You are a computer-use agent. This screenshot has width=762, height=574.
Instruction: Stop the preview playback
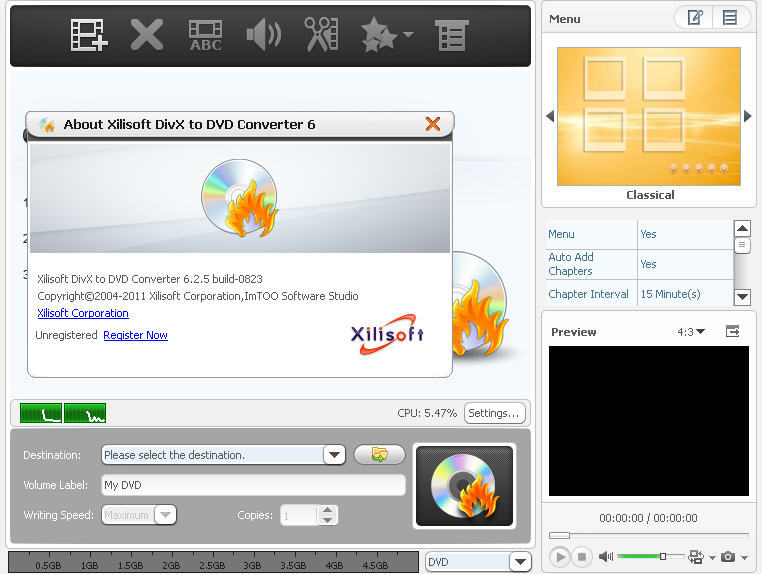click(x=581, y=557)
